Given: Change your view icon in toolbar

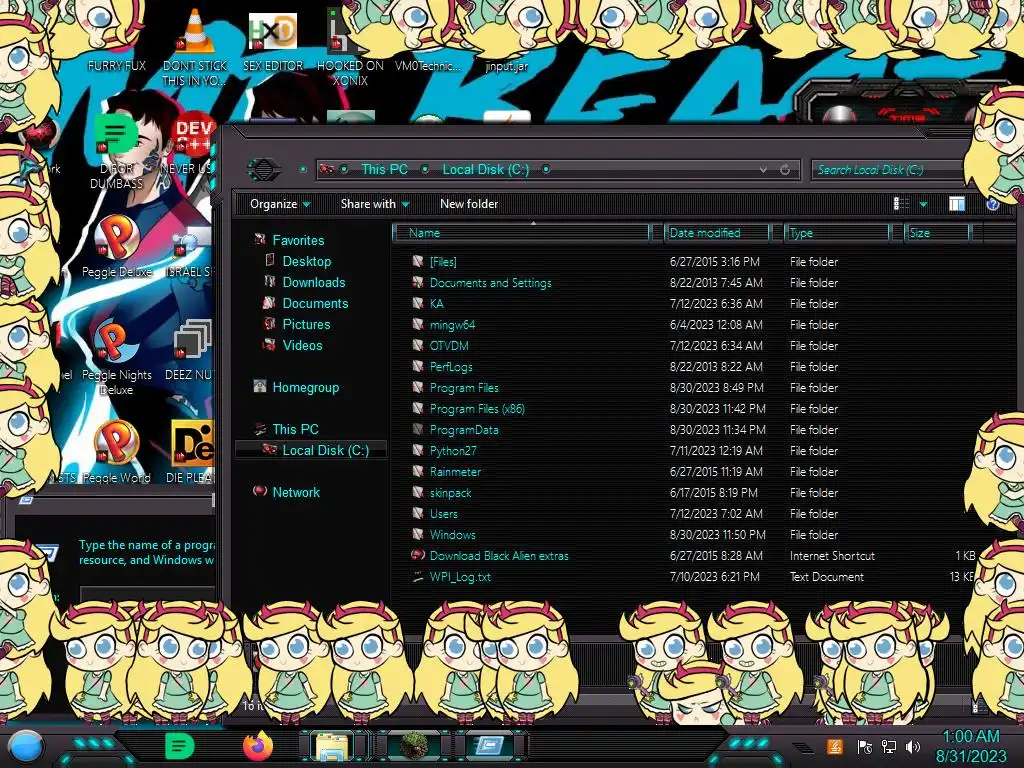Looking at the screenshot, I should (901, 204).
